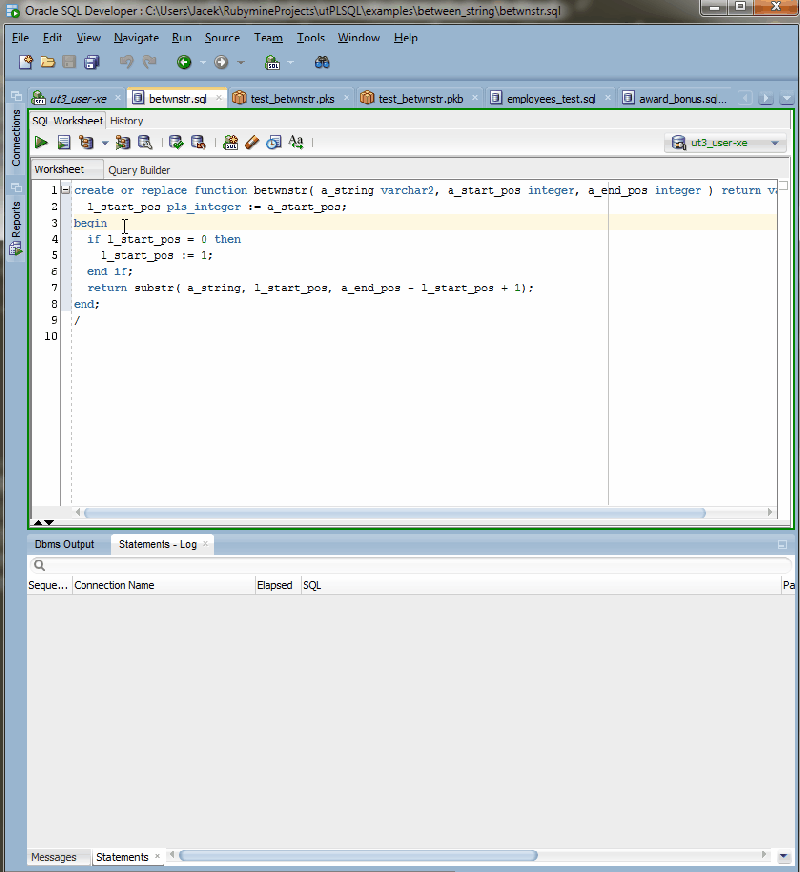This screenshot has height=872, width=800.
Task: Open a file with the folder icon
Action: [47, 62]
